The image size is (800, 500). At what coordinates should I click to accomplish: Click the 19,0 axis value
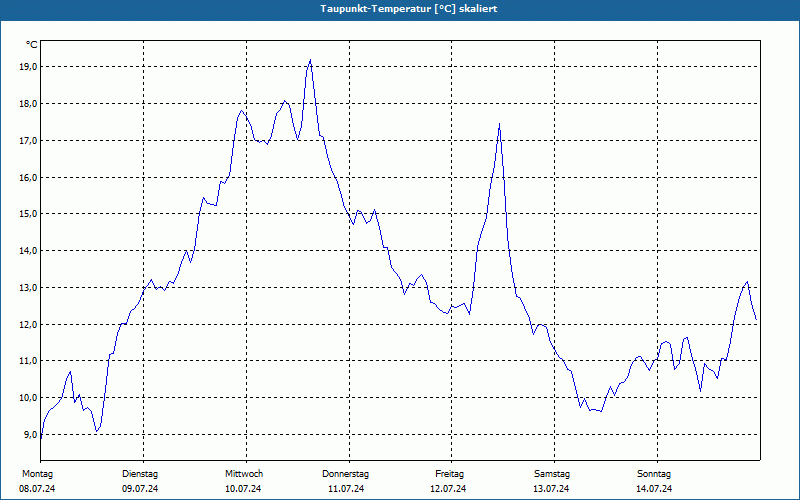(x=29, y=67)
